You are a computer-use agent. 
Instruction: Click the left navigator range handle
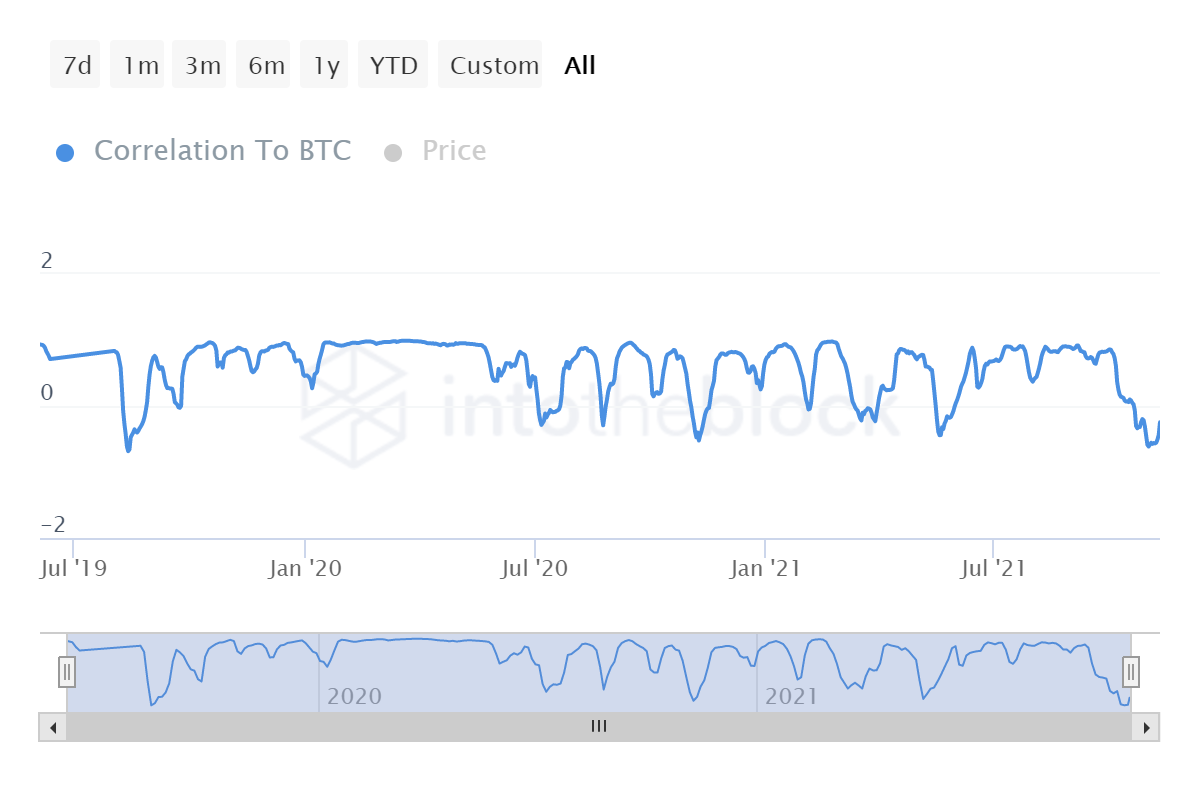point(67,672)
